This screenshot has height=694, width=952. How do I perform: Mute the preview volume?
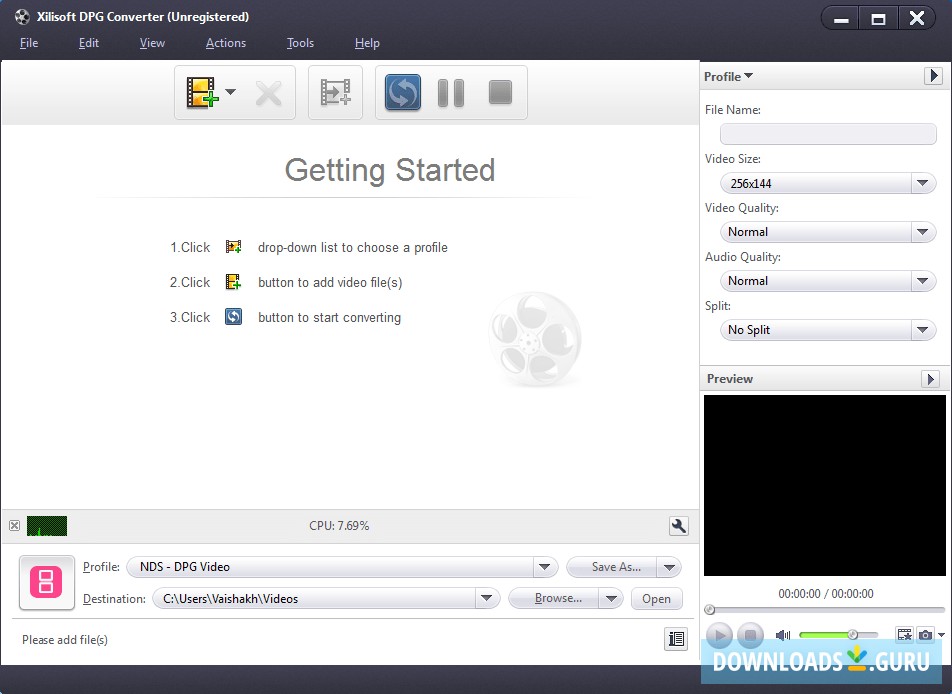coord(782,635)
